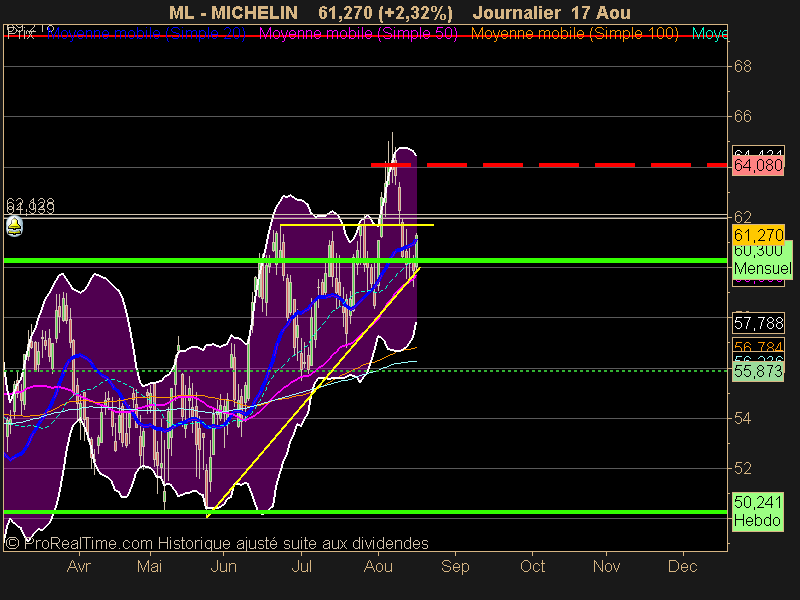Click the Jun month on time axis

[x=223, y=566]
